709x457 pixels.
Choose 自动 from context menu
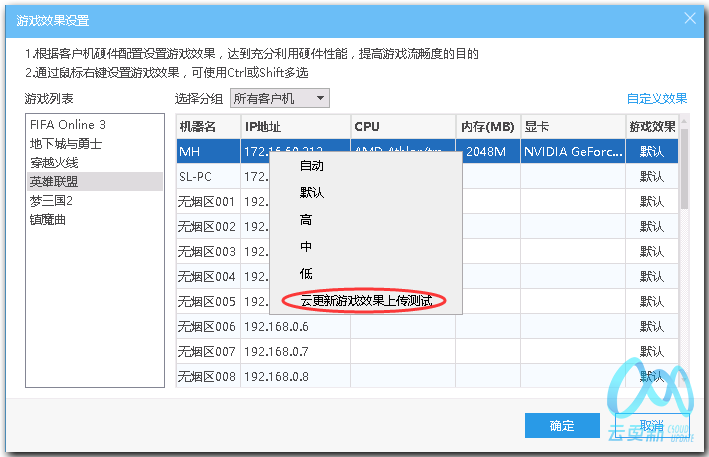[366, 166]
